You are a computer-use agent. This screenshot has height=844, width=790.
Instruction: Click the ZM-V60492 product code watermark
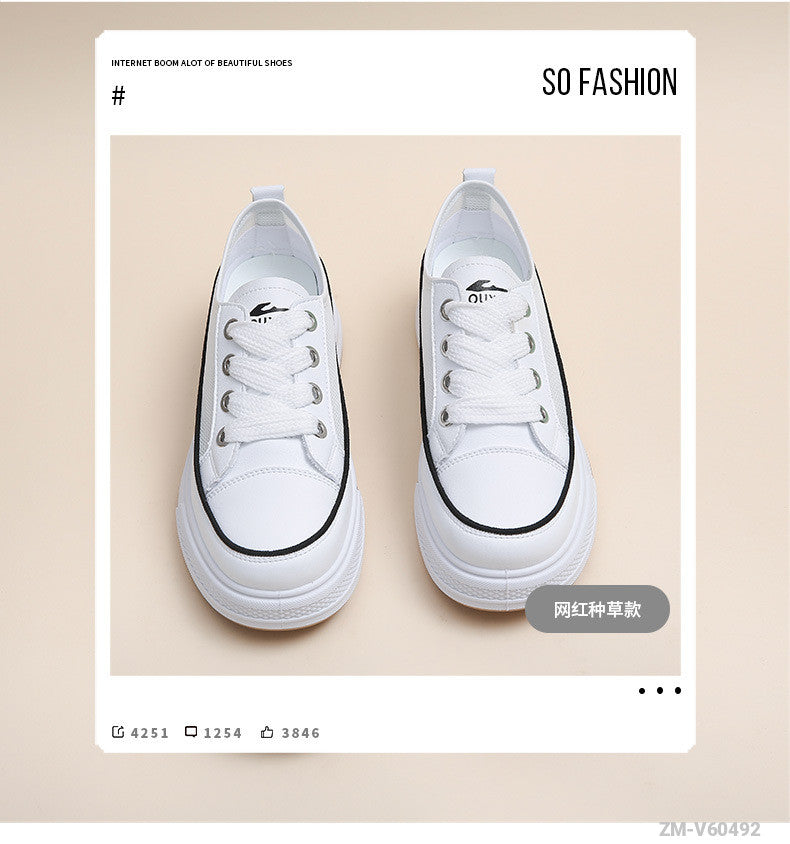(x=710, y=829)
